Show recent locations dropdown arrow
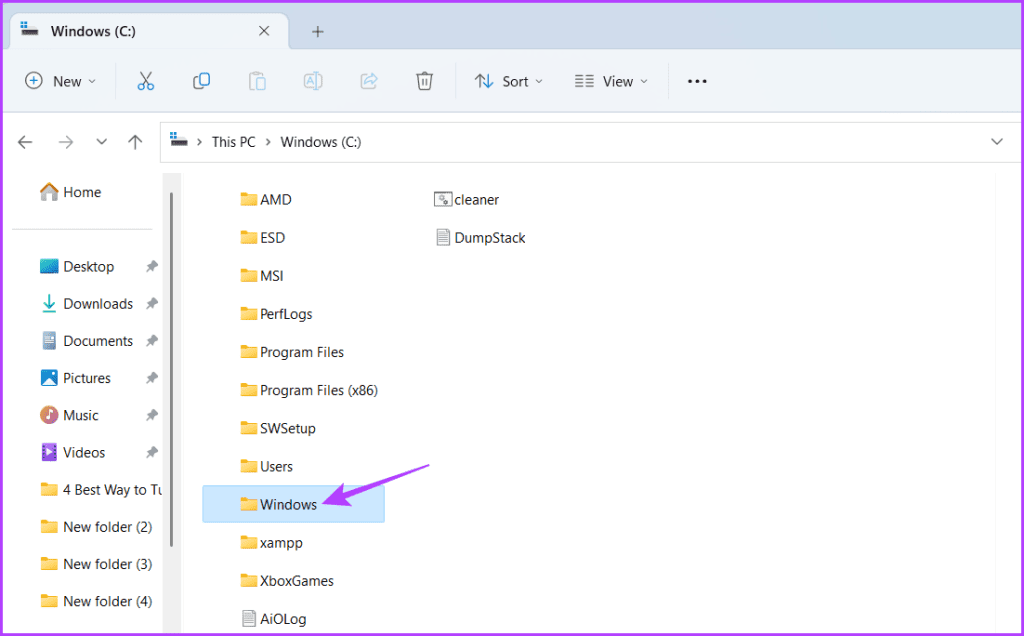 [101, 142]
